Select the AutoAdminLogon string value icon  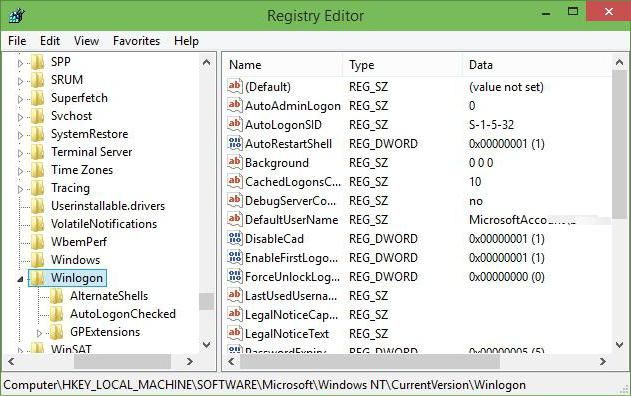(x=235, y=105)
